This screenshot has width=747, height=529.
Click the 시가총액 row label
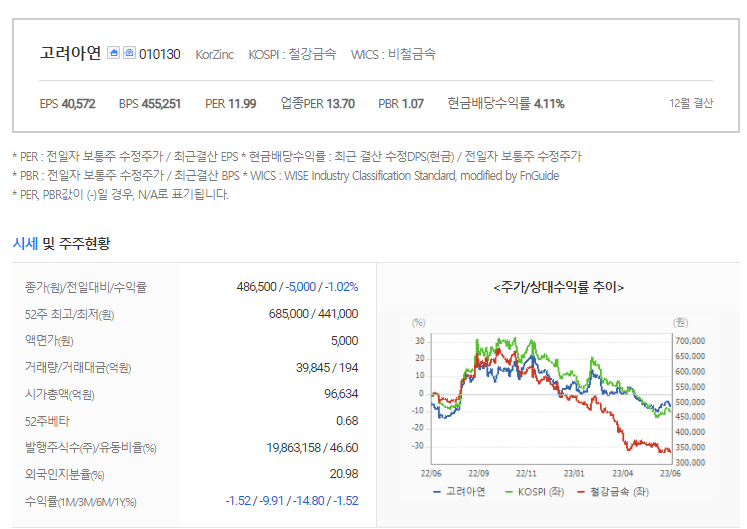(x=60, y=394)
